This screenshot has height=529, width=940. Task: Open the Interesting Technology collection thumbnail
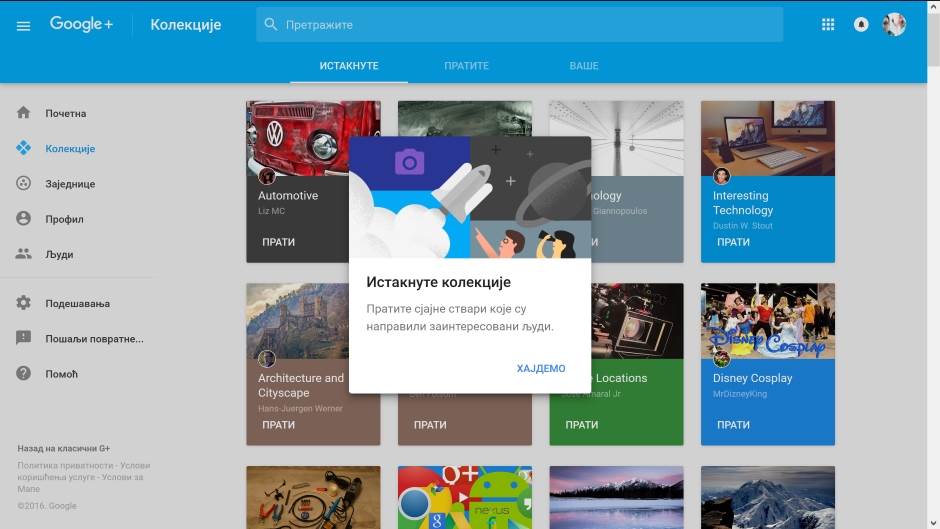pyautogui.click(x=767, y=138)
